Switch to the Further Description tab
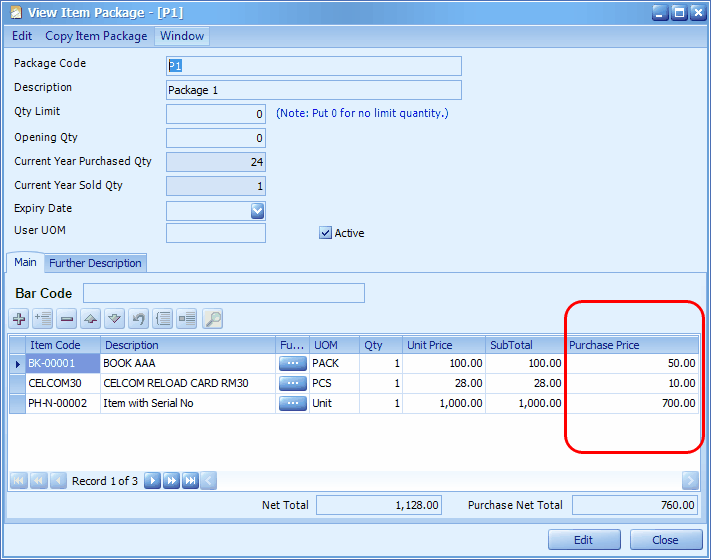The width and height of the screenshot is (711, 560). point(96,263)
